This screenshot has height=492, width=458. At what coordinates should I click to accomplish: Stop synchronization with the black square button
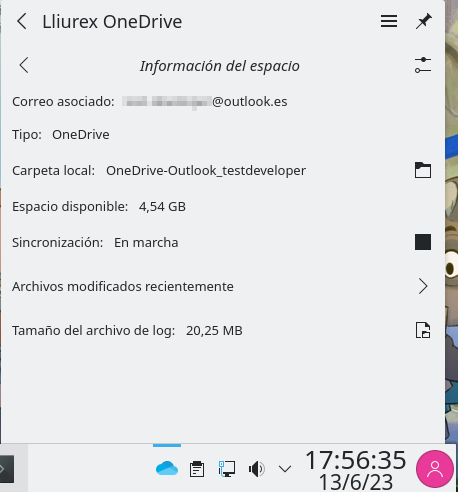click(x=423, y=242)
